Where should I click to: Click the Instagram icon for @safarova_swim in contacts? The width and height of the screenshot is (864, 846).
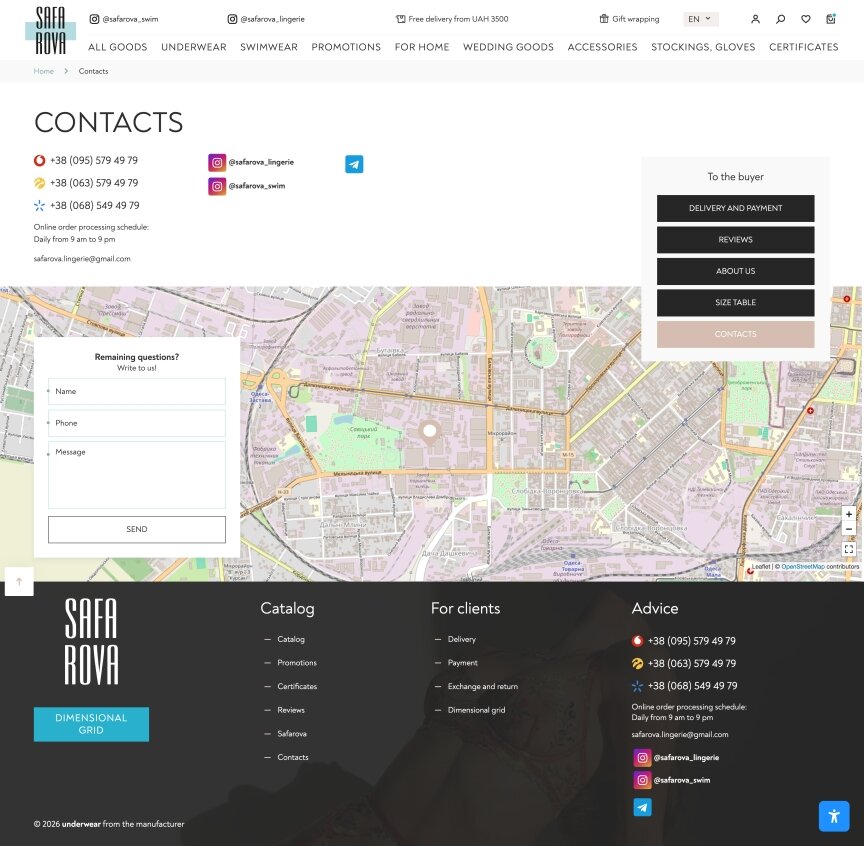(x=217, y=186)
